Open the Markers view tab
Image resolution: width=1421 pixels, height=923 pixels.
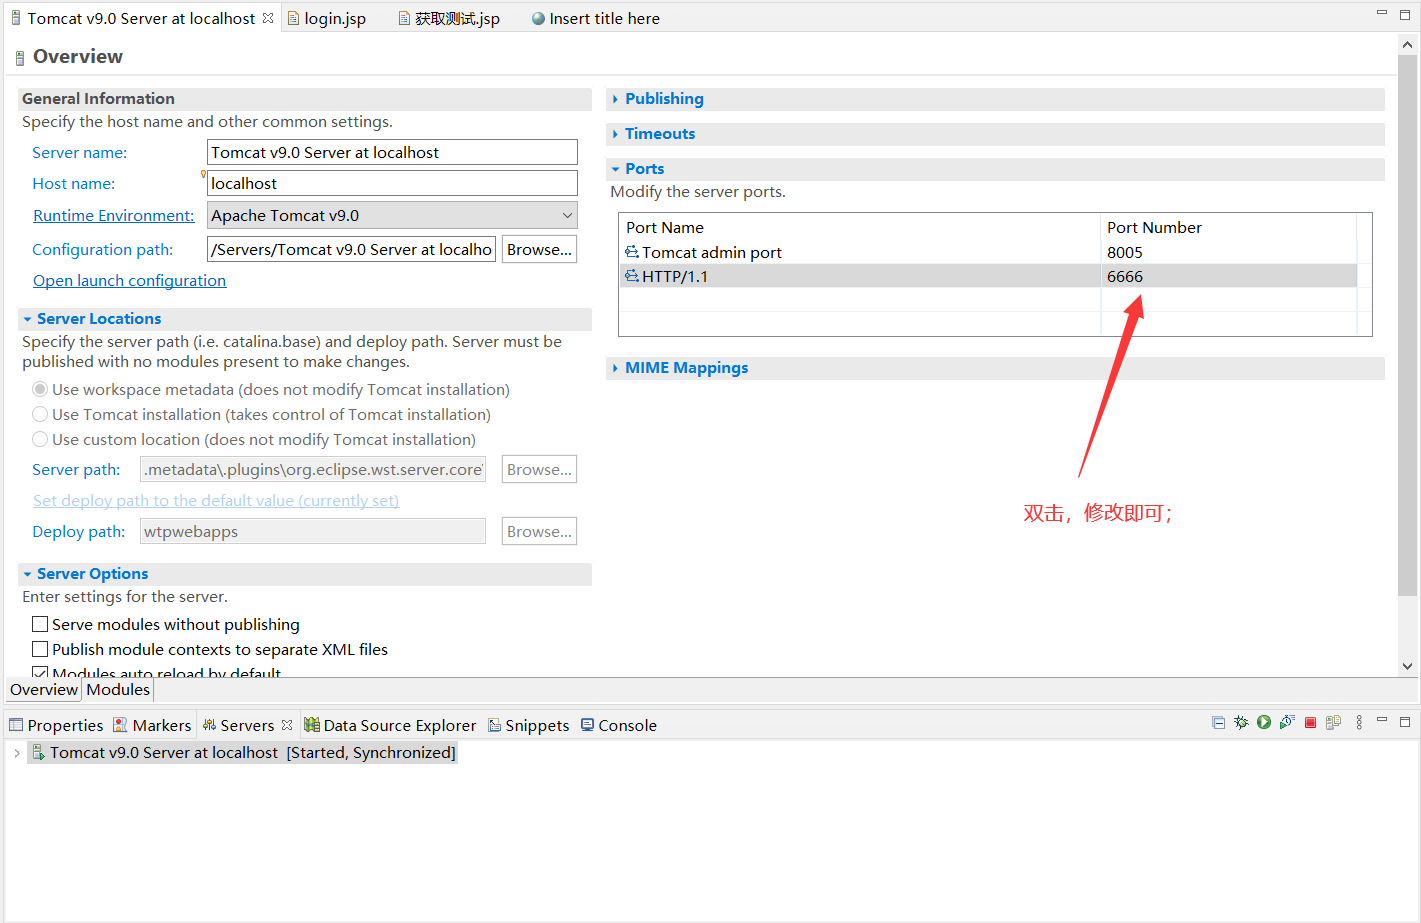(152, 725)
